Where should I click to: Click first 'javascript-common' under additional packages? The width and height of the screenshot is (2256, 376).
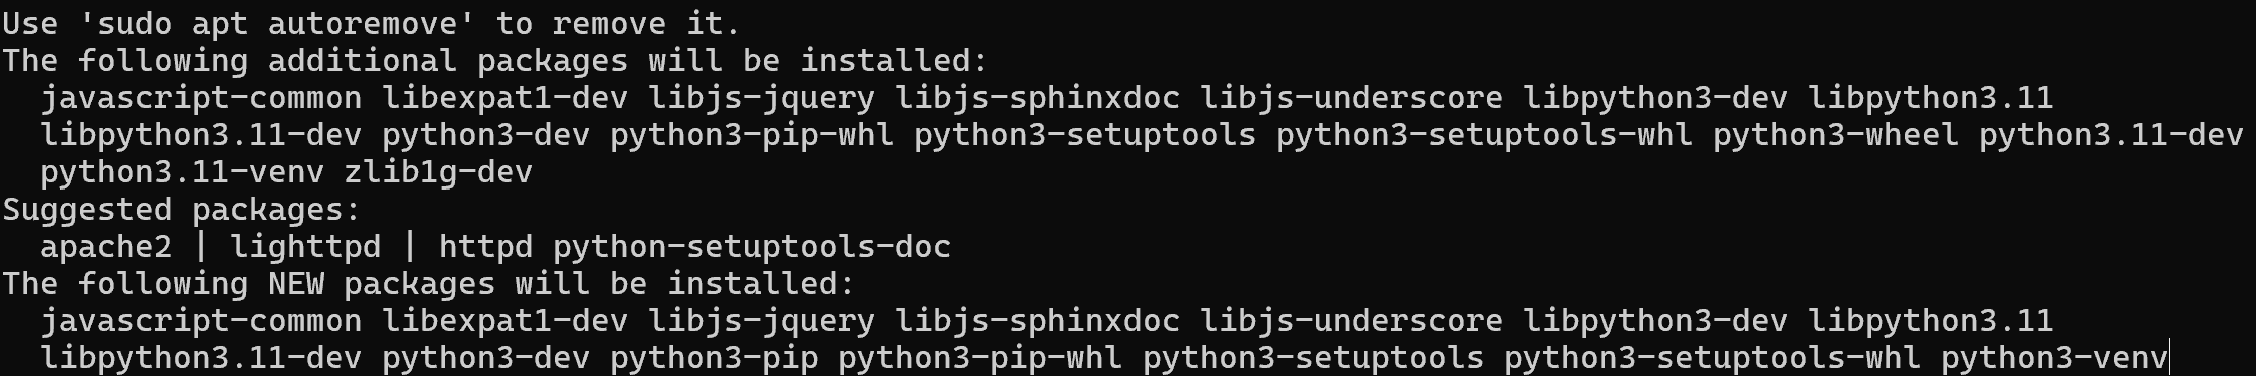[201, 98]
